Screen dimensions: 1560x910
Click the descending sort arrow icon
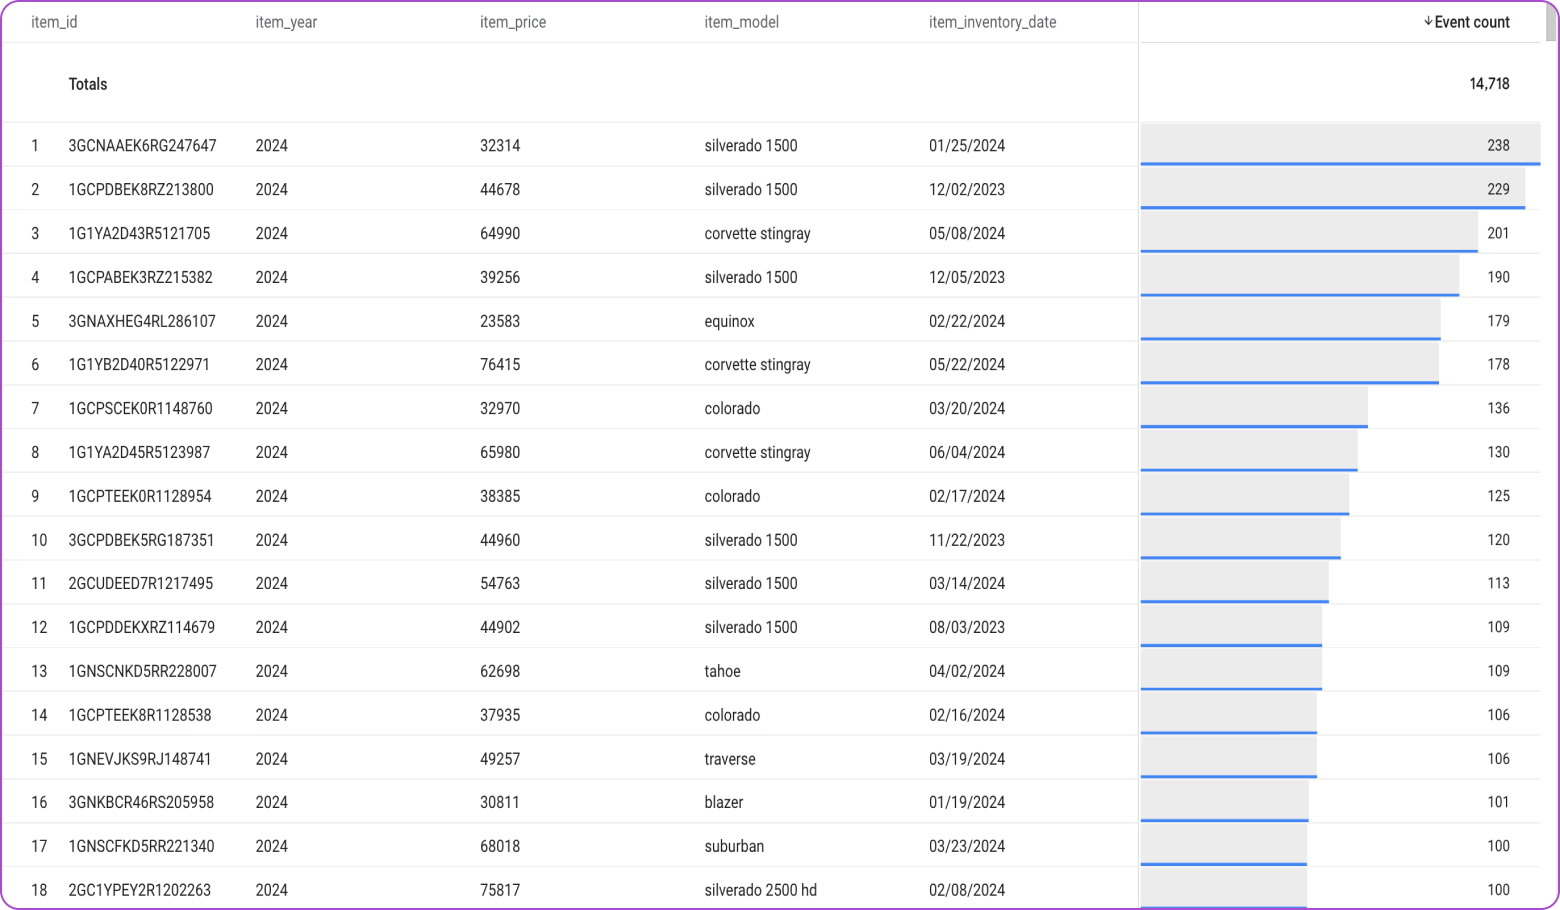1428,22
